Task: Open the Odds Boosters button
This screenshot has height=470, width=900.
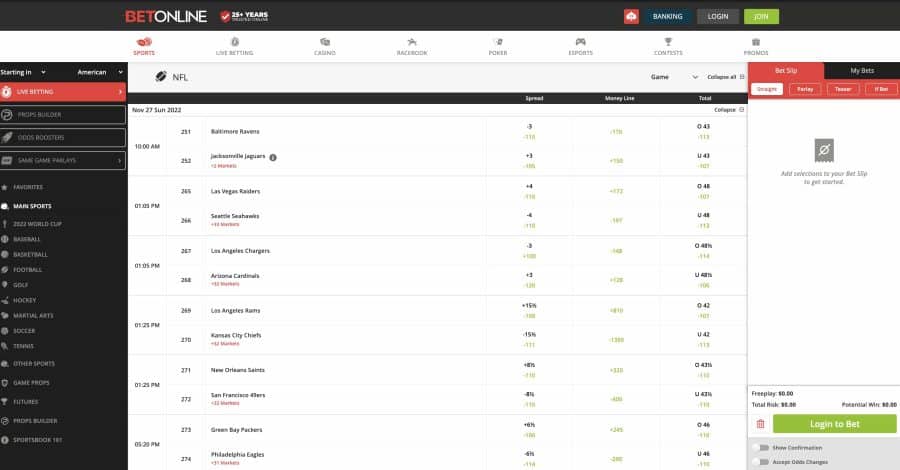Action: coord(63,138)
